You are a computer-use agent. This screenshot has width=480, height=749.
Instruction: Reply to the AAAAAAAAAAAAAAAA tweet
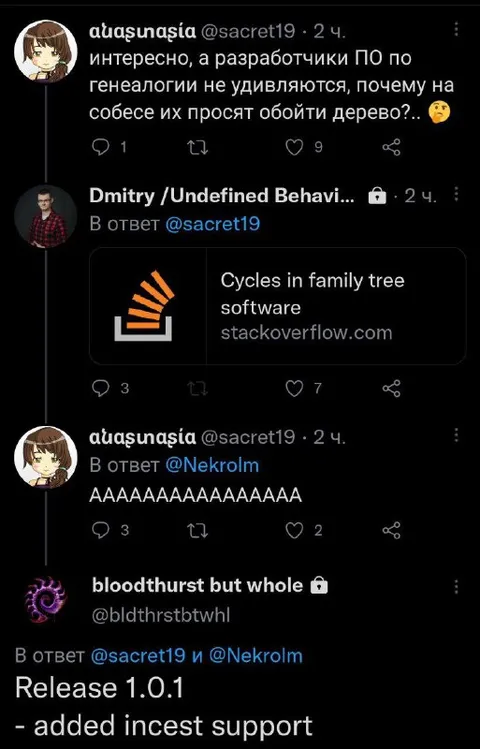(x=100, y=531)
